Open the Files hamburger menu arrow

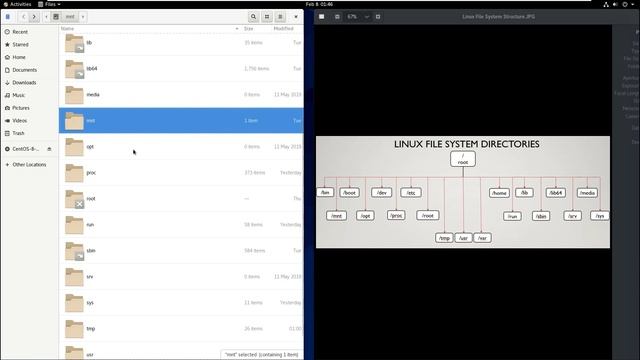coord(296,17)
